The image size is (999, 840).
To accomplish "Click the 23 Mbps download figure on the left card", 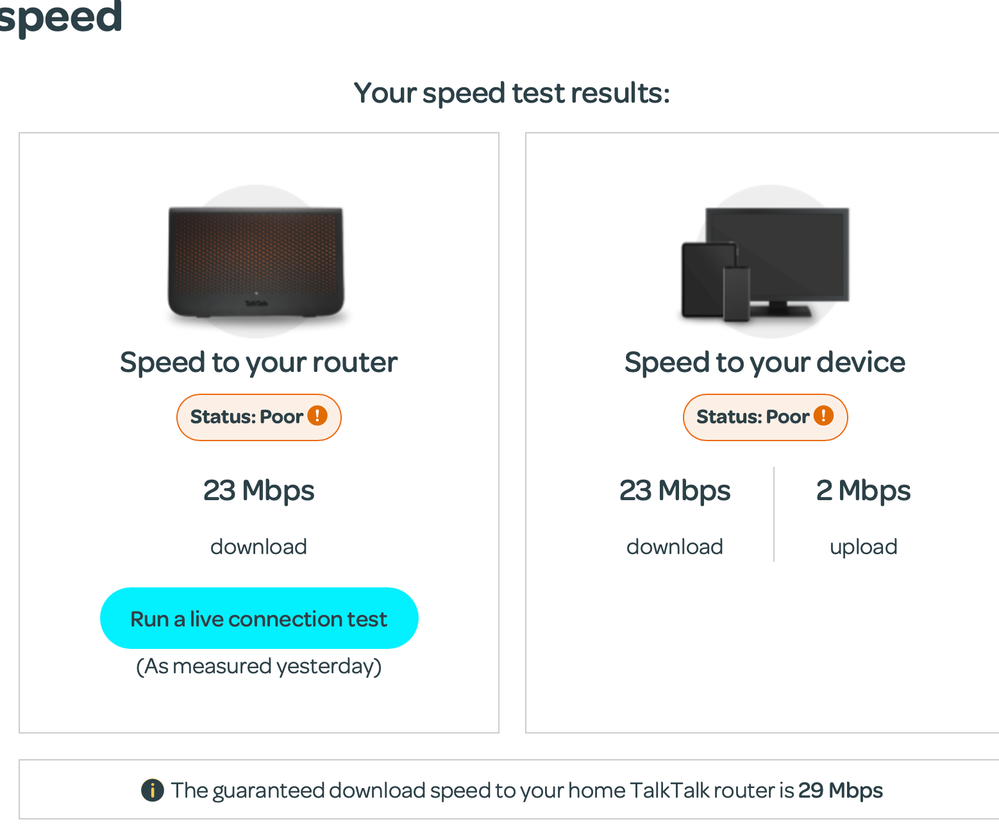I will 258,490.
